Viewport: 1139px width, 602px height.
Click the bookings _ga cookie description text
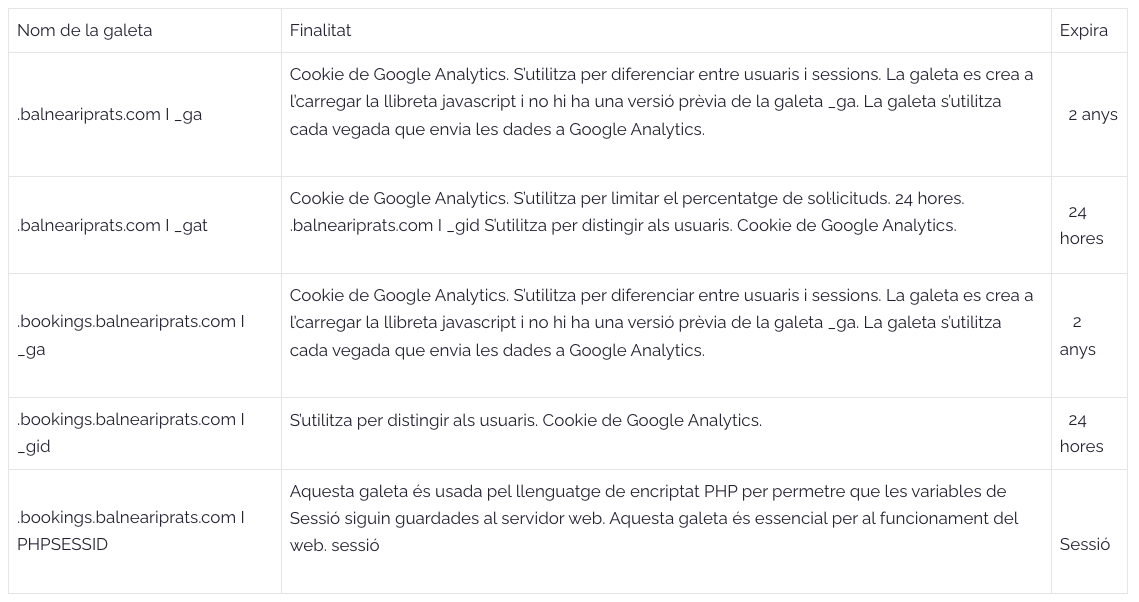(x=661, y=322)
